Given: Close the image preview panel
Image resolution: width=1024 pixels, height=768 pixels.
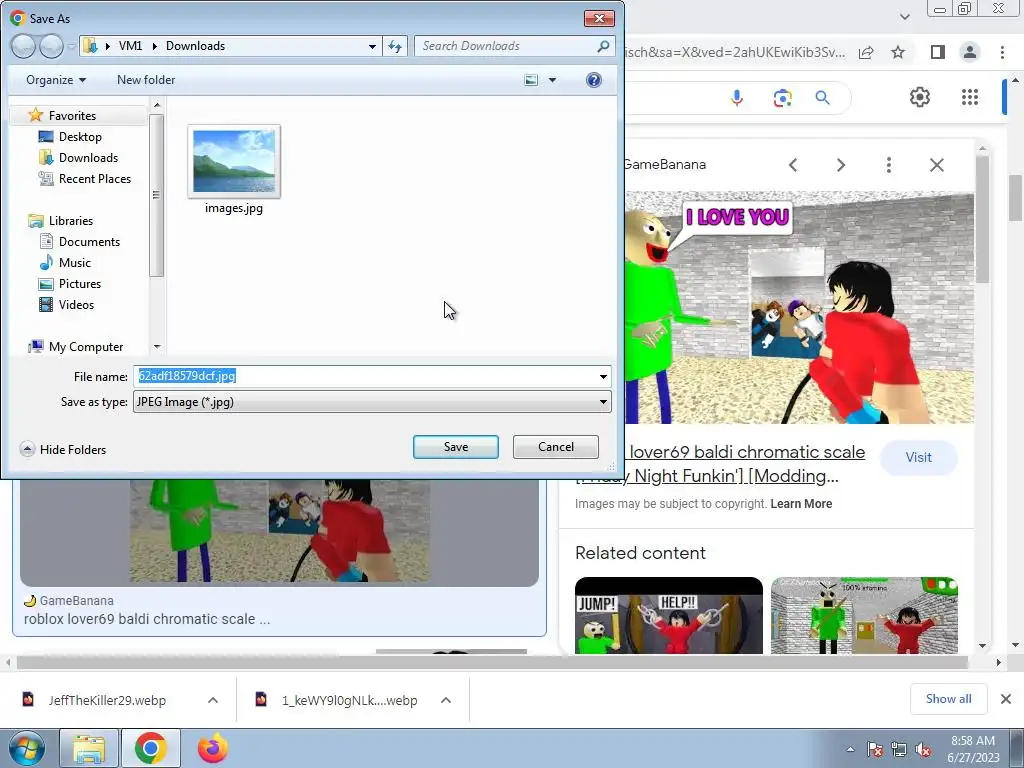Looking at the screenshot, I should (x=936, y=165).
